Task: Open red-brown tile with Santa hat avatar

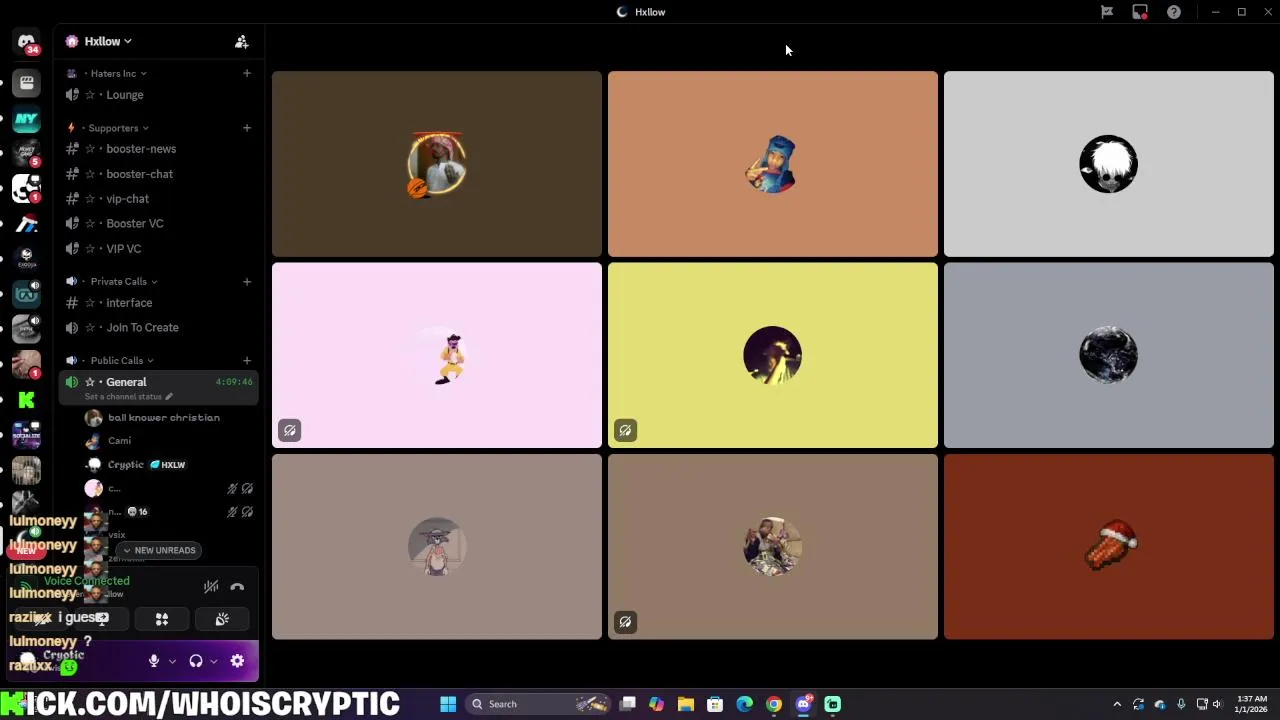Action: [1109, 547]
